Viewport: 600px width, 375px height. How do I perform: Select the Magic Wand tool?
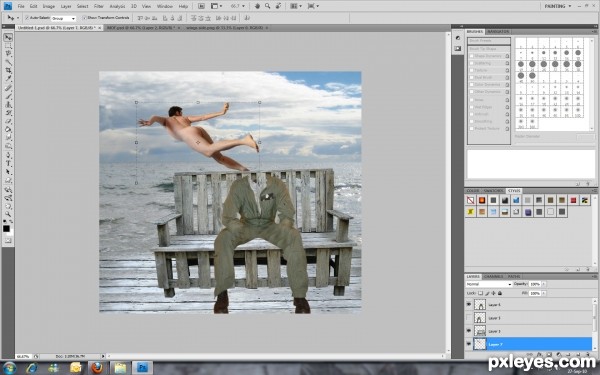pyautogui.click(x=8, y=62)
